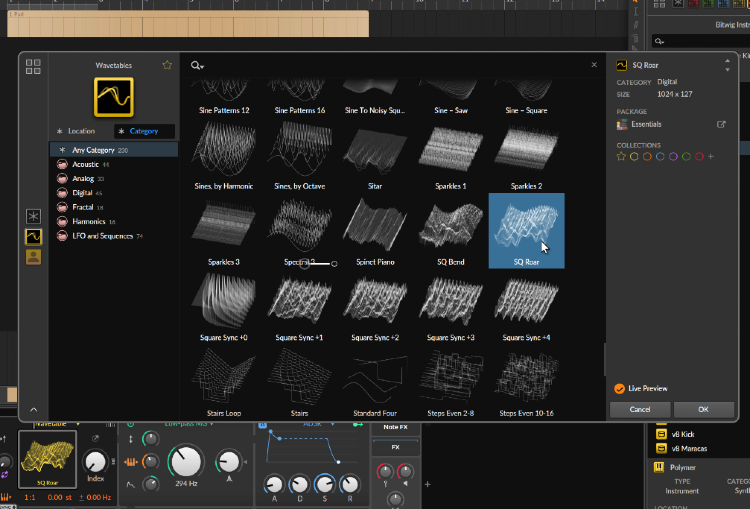The width and height of the screenshot is (750, 509).
Task: Tag with orange collection circle
Action: [x=647, y=156]
